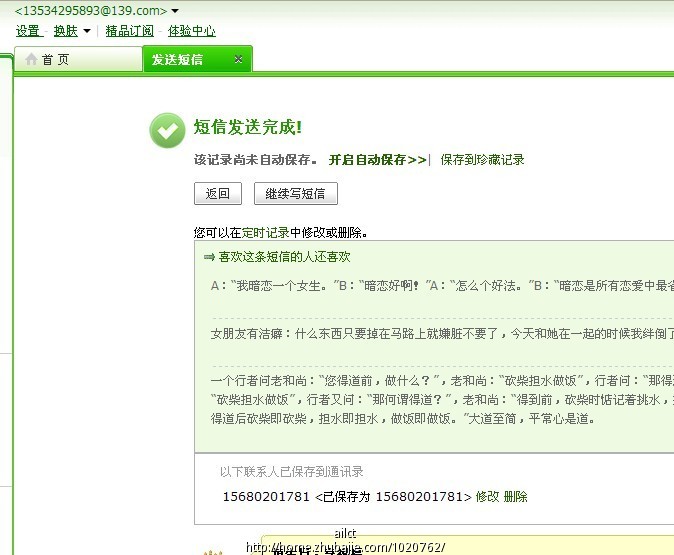This screenshot has height=555, width=674.
Task: Click the green checkmark success icon
Action: [x=167, y=130]
